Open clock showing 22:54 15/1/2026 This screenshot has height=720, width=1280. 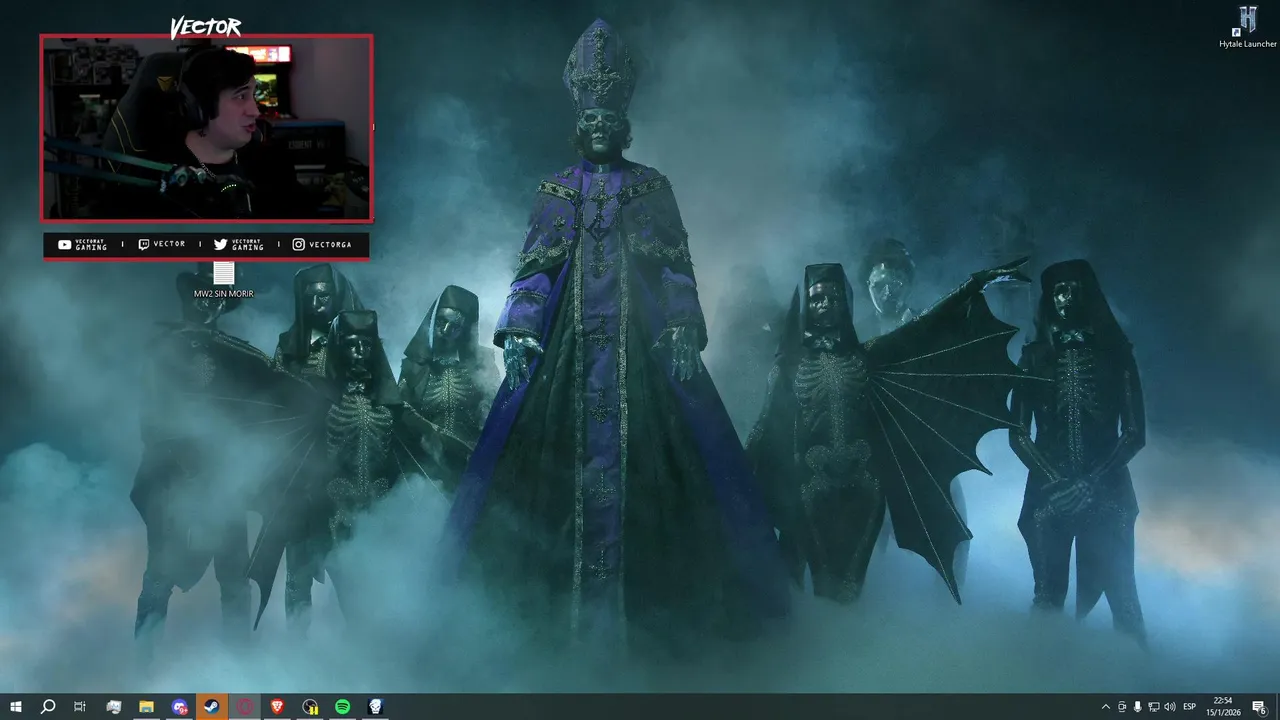tap(1222, 707)
